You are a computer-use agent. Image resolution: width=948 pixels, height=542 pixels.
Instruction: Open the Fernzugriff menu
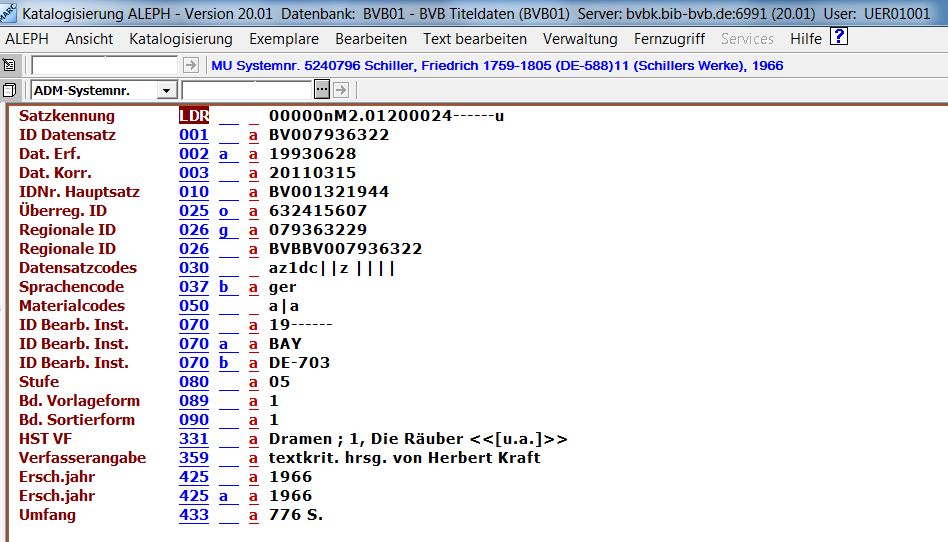tap(669, 39)
